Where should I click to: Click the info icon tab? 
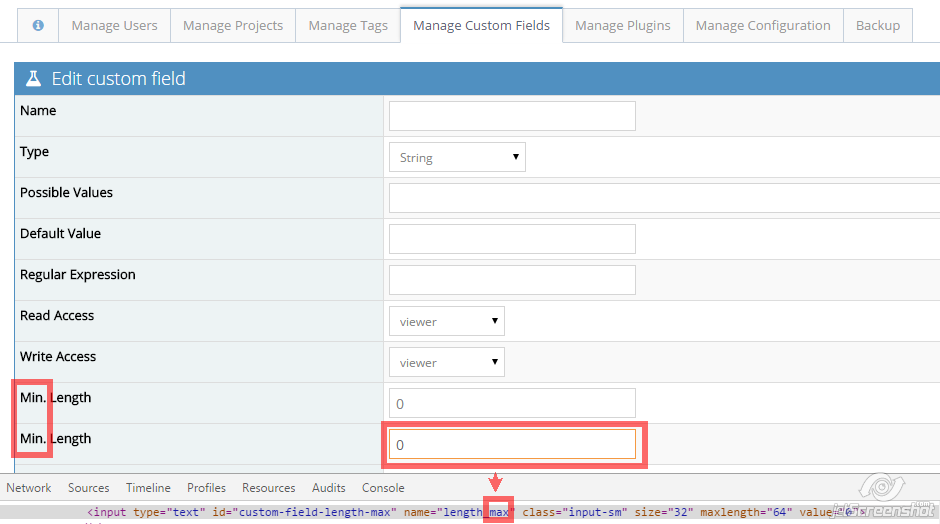click(x=38, y=26)
